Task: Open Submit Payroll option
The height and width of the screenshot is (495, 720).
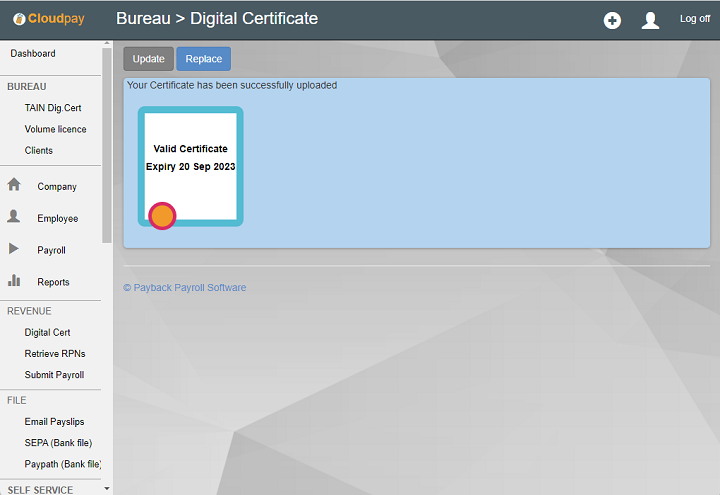Action: coord(54,375)
